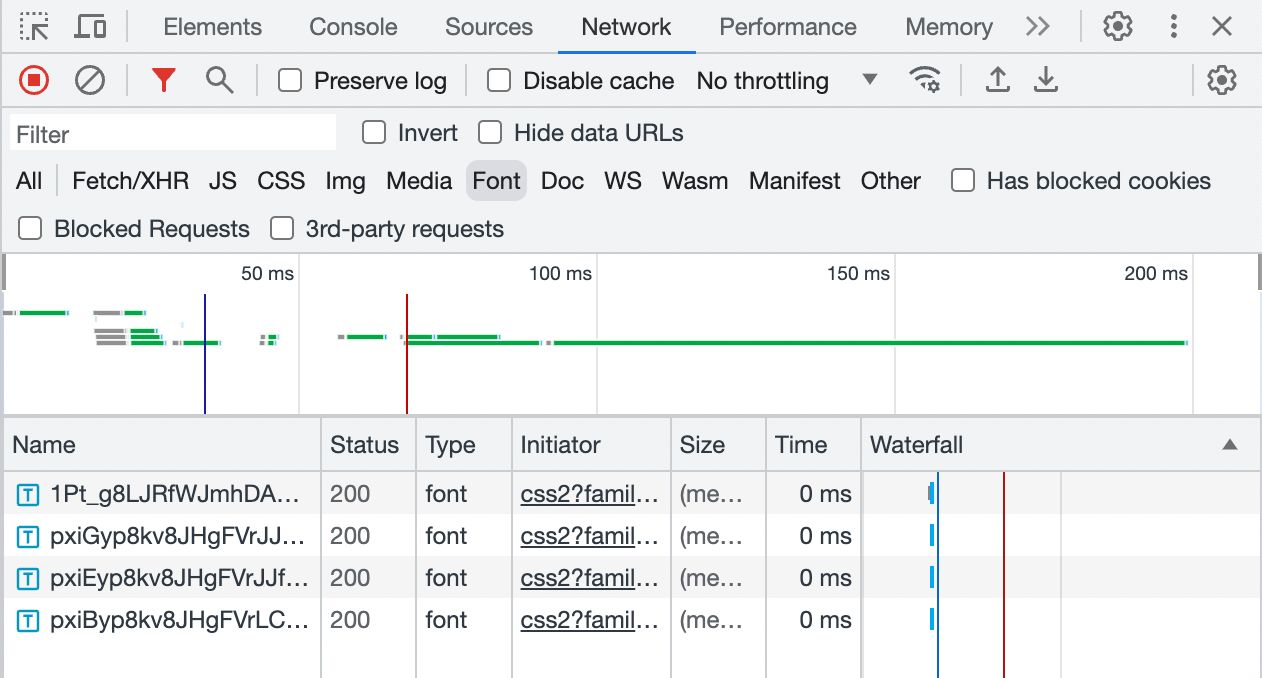Toggle the red filter funnel icon

pos(163,80)
